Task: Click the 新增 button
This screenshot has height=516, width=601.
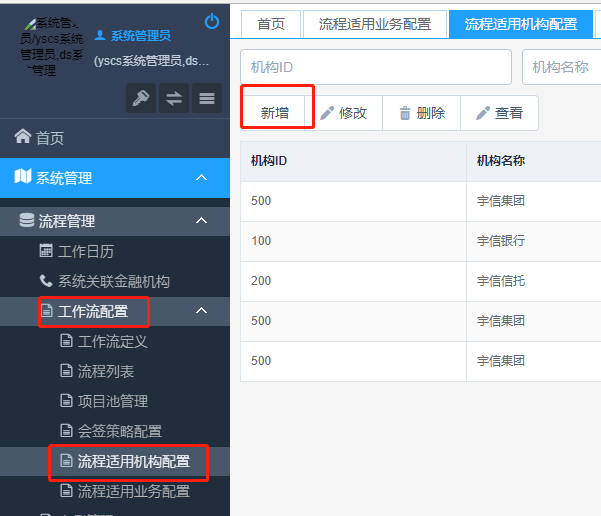Action: 274,113
